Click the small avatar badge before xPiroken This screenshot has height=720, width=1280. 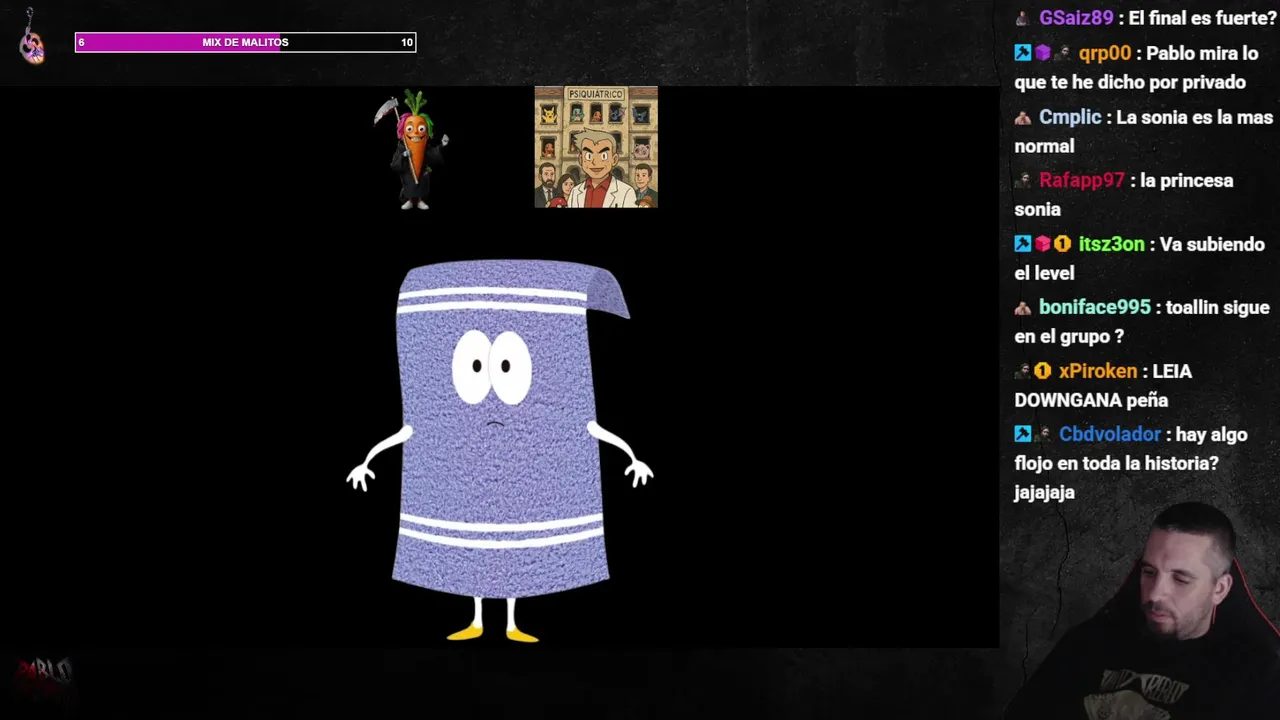pyautogui.click(x=1022, y=371)
